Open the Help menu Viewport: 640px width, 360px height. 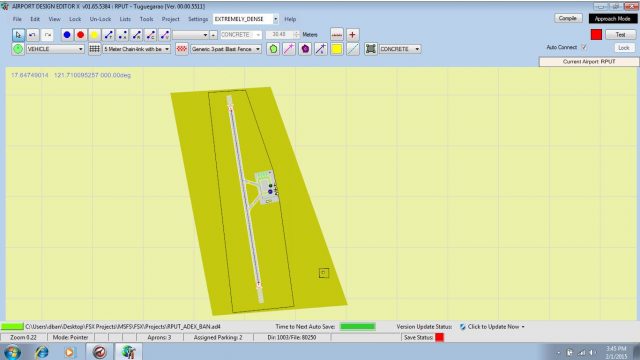coord(290,19)
